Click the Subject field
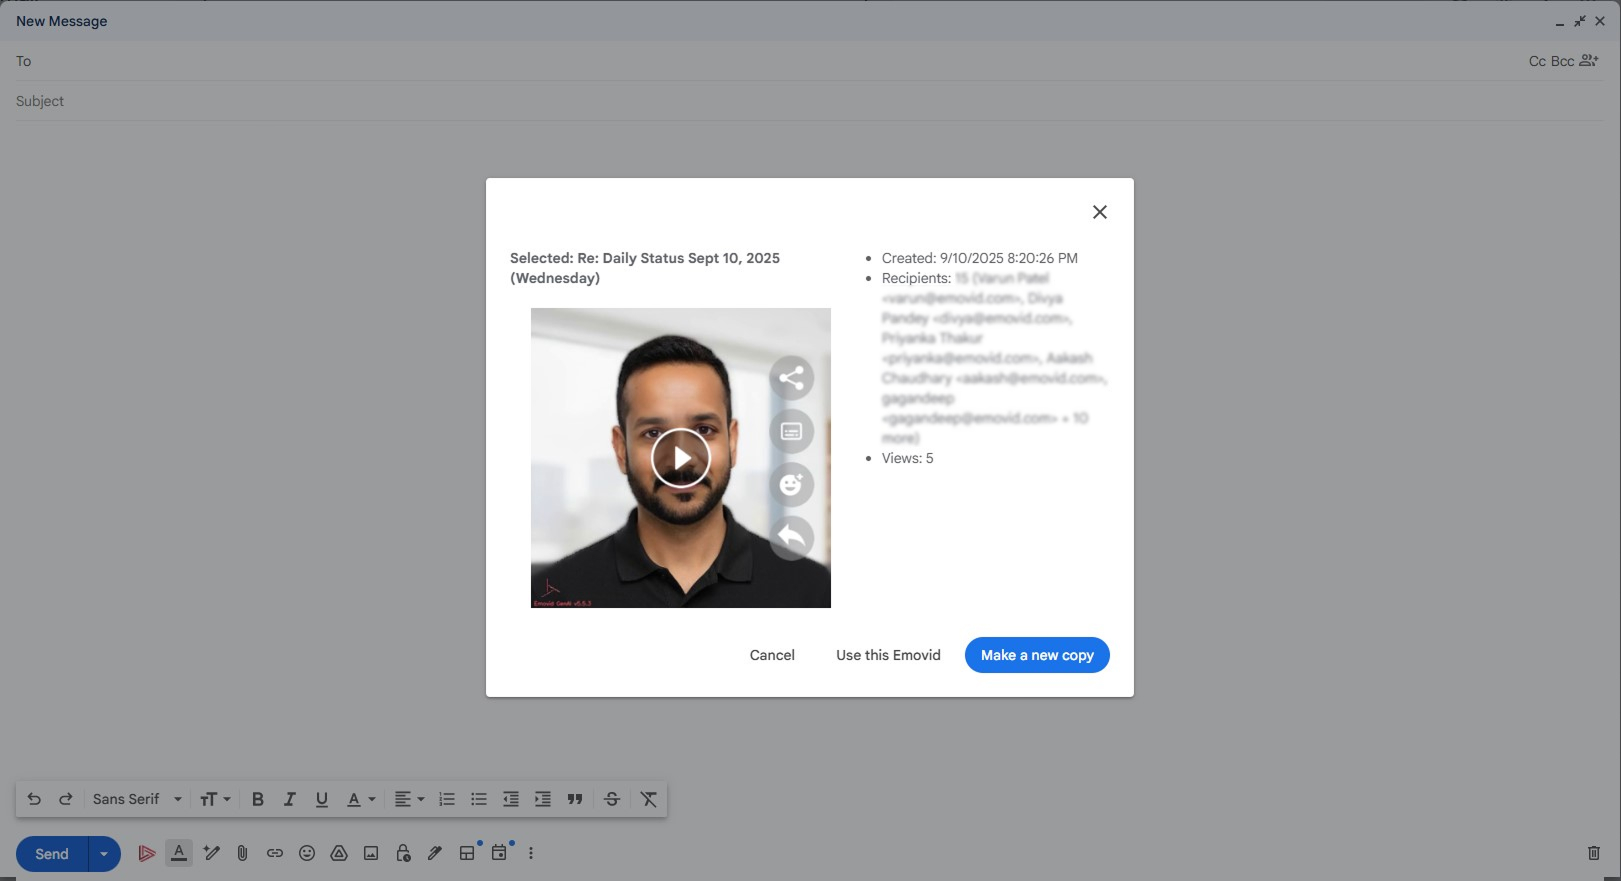This screenshot has width=1621, height=881. pos(810,101)
